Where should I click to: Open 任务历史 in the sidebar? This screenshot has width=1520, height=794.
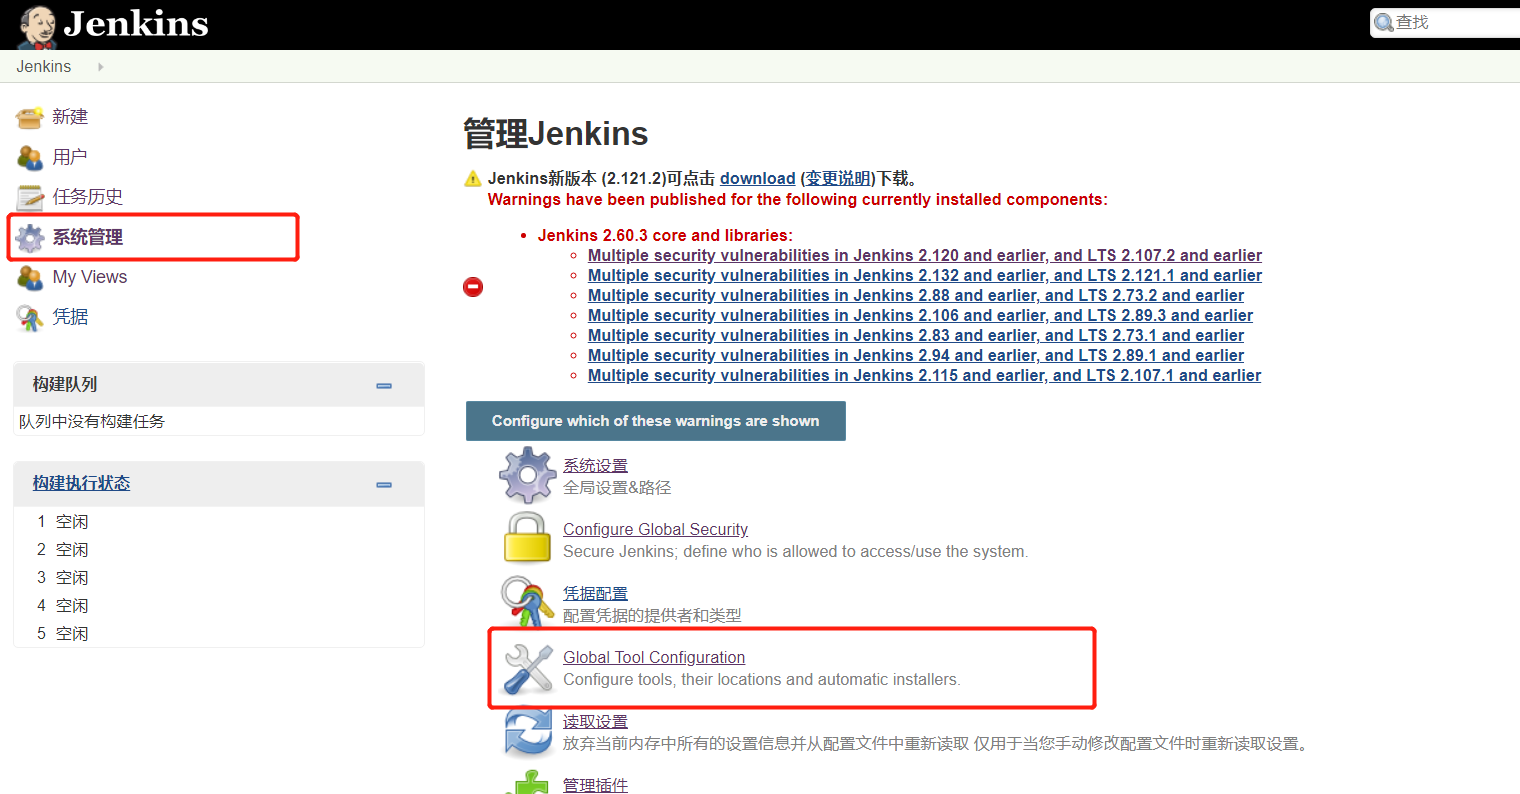tap(88, 197)
